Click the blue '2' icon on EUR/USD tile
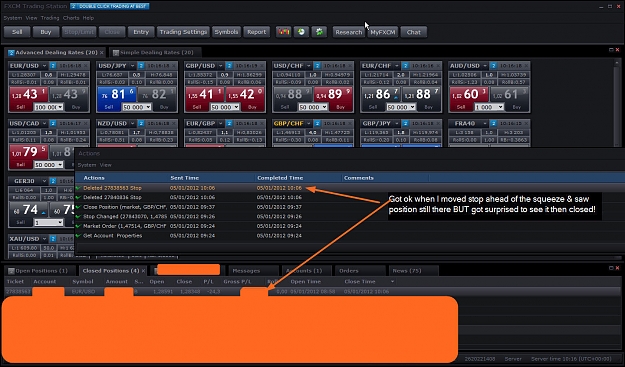Image resolution: width=625 pixels, height=367 pixels. tap(53, 66)
